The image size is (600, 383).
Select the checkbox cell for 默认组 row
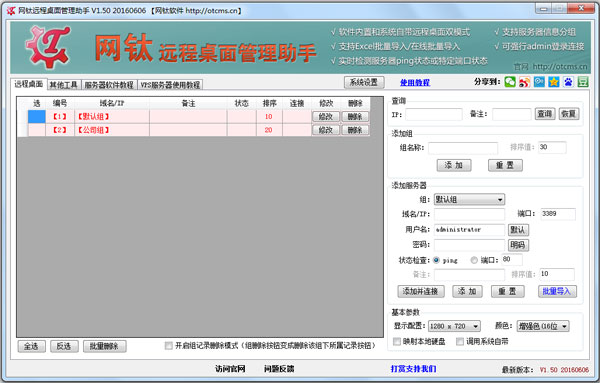click(x=37, y=116)
